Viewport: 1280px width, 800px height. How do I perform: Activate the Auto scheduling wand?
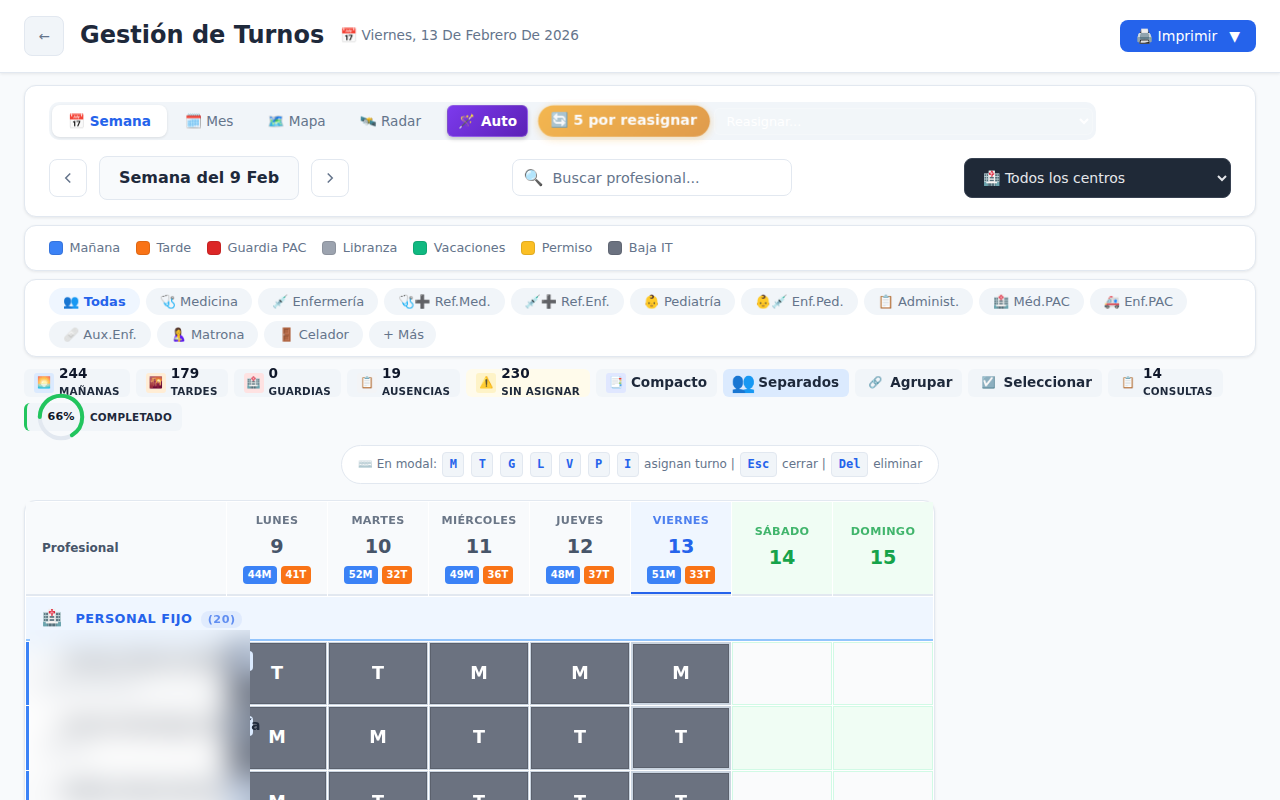click(487, 120)
